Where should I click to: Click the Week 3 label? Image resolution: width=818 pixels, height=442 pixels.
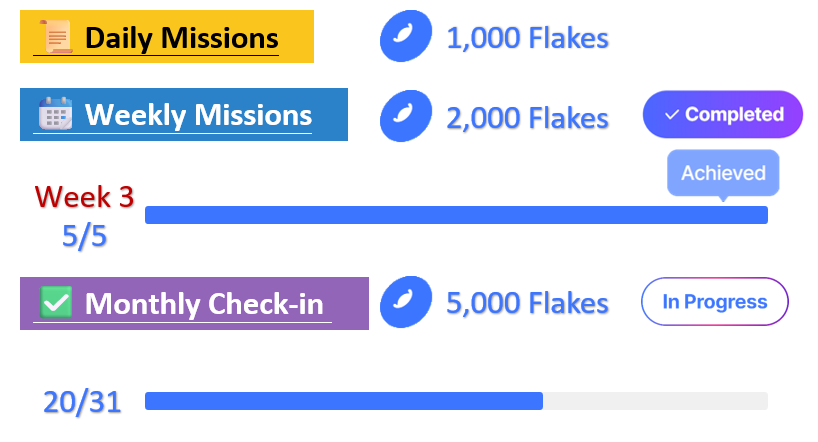84,195
